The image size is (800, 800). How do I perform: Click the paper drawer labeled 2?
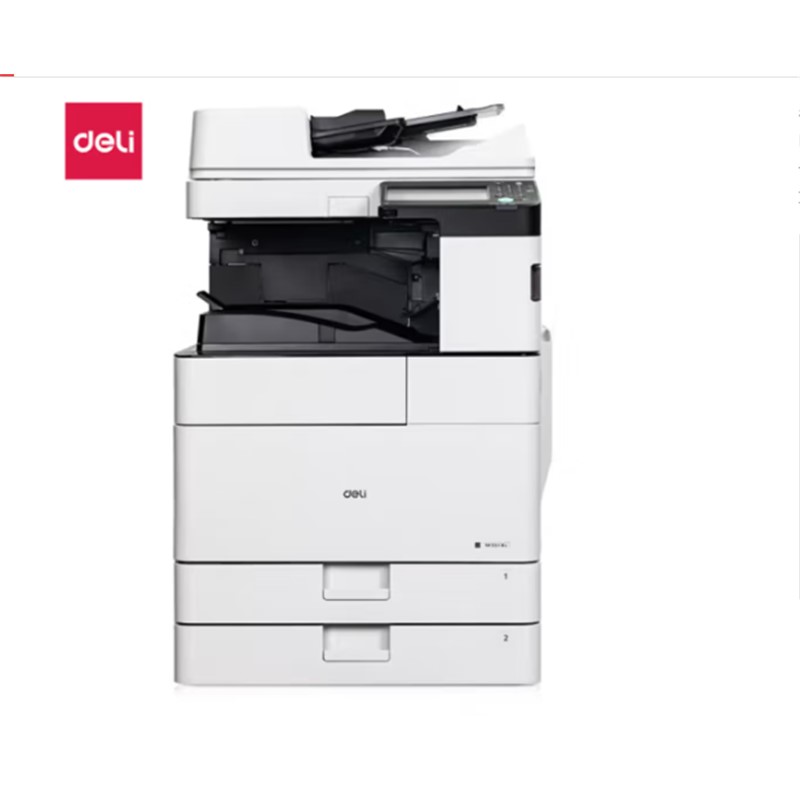tap(357, 655)
